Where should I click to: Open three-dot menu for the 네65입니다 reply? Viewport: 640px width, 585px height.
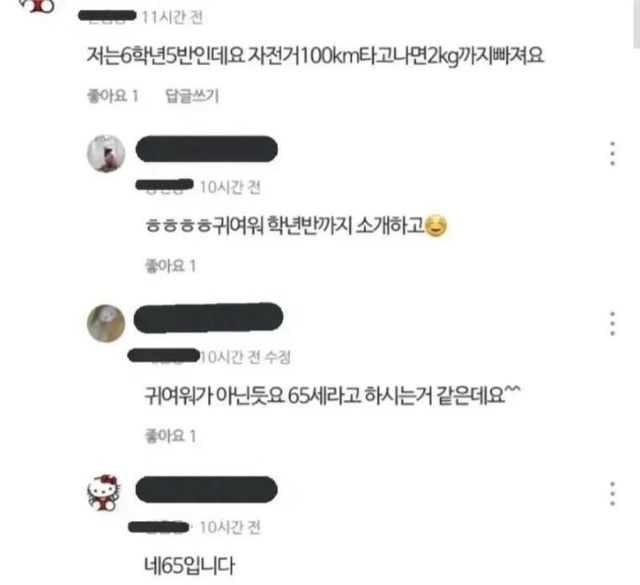612,494
